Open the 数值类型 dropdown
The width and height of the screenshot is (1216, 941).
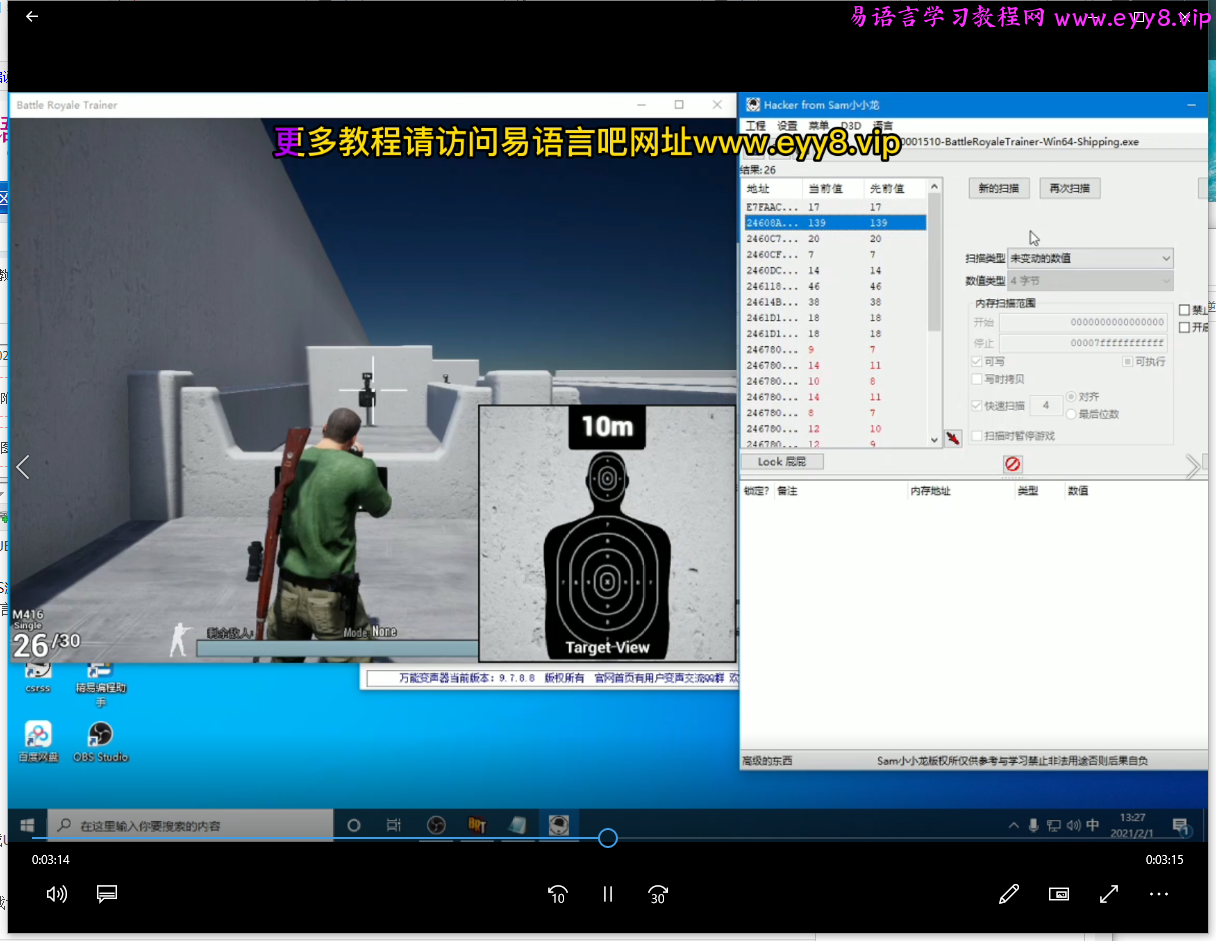tap(1090, 281)
